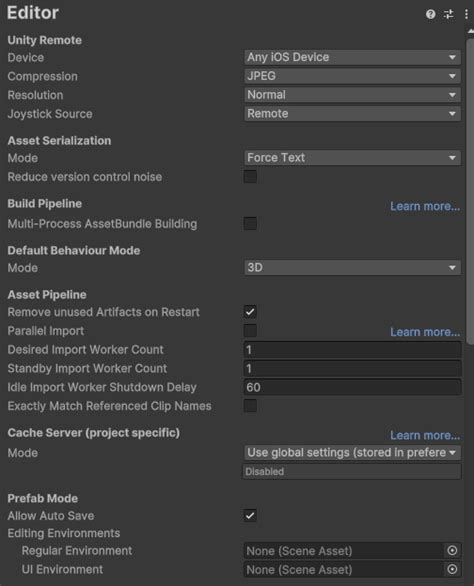
Task: Open the Unity Remote Device dropdown
Action: [x=352, y=57]
